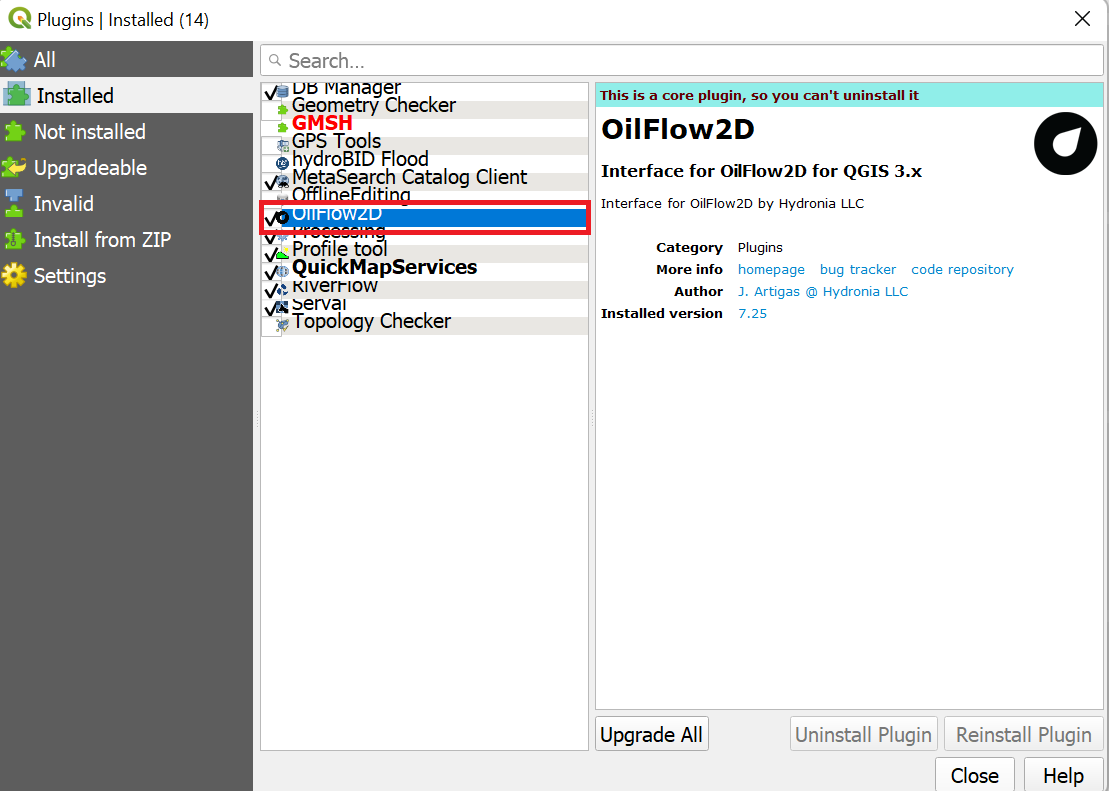Select the Installed tab
The width and height of the screenshot is (1109, 791).
[x=127, y=96]
